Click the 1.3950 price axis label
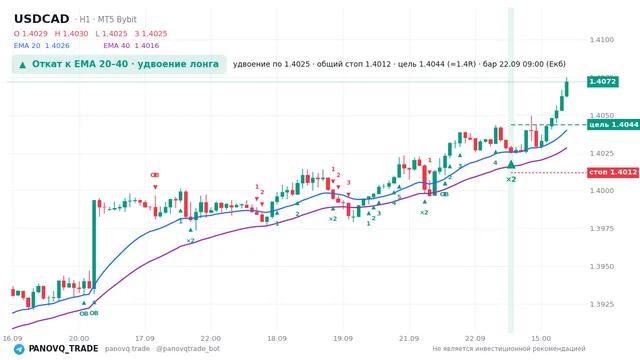Viewport: 640px width, 360px height. click(x=602, y=266)
